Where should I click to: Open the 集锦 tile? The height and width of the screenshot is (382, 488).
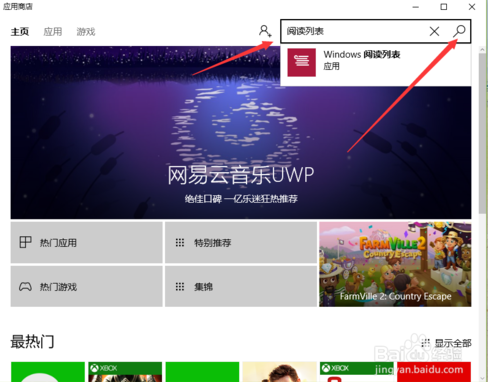241,286
